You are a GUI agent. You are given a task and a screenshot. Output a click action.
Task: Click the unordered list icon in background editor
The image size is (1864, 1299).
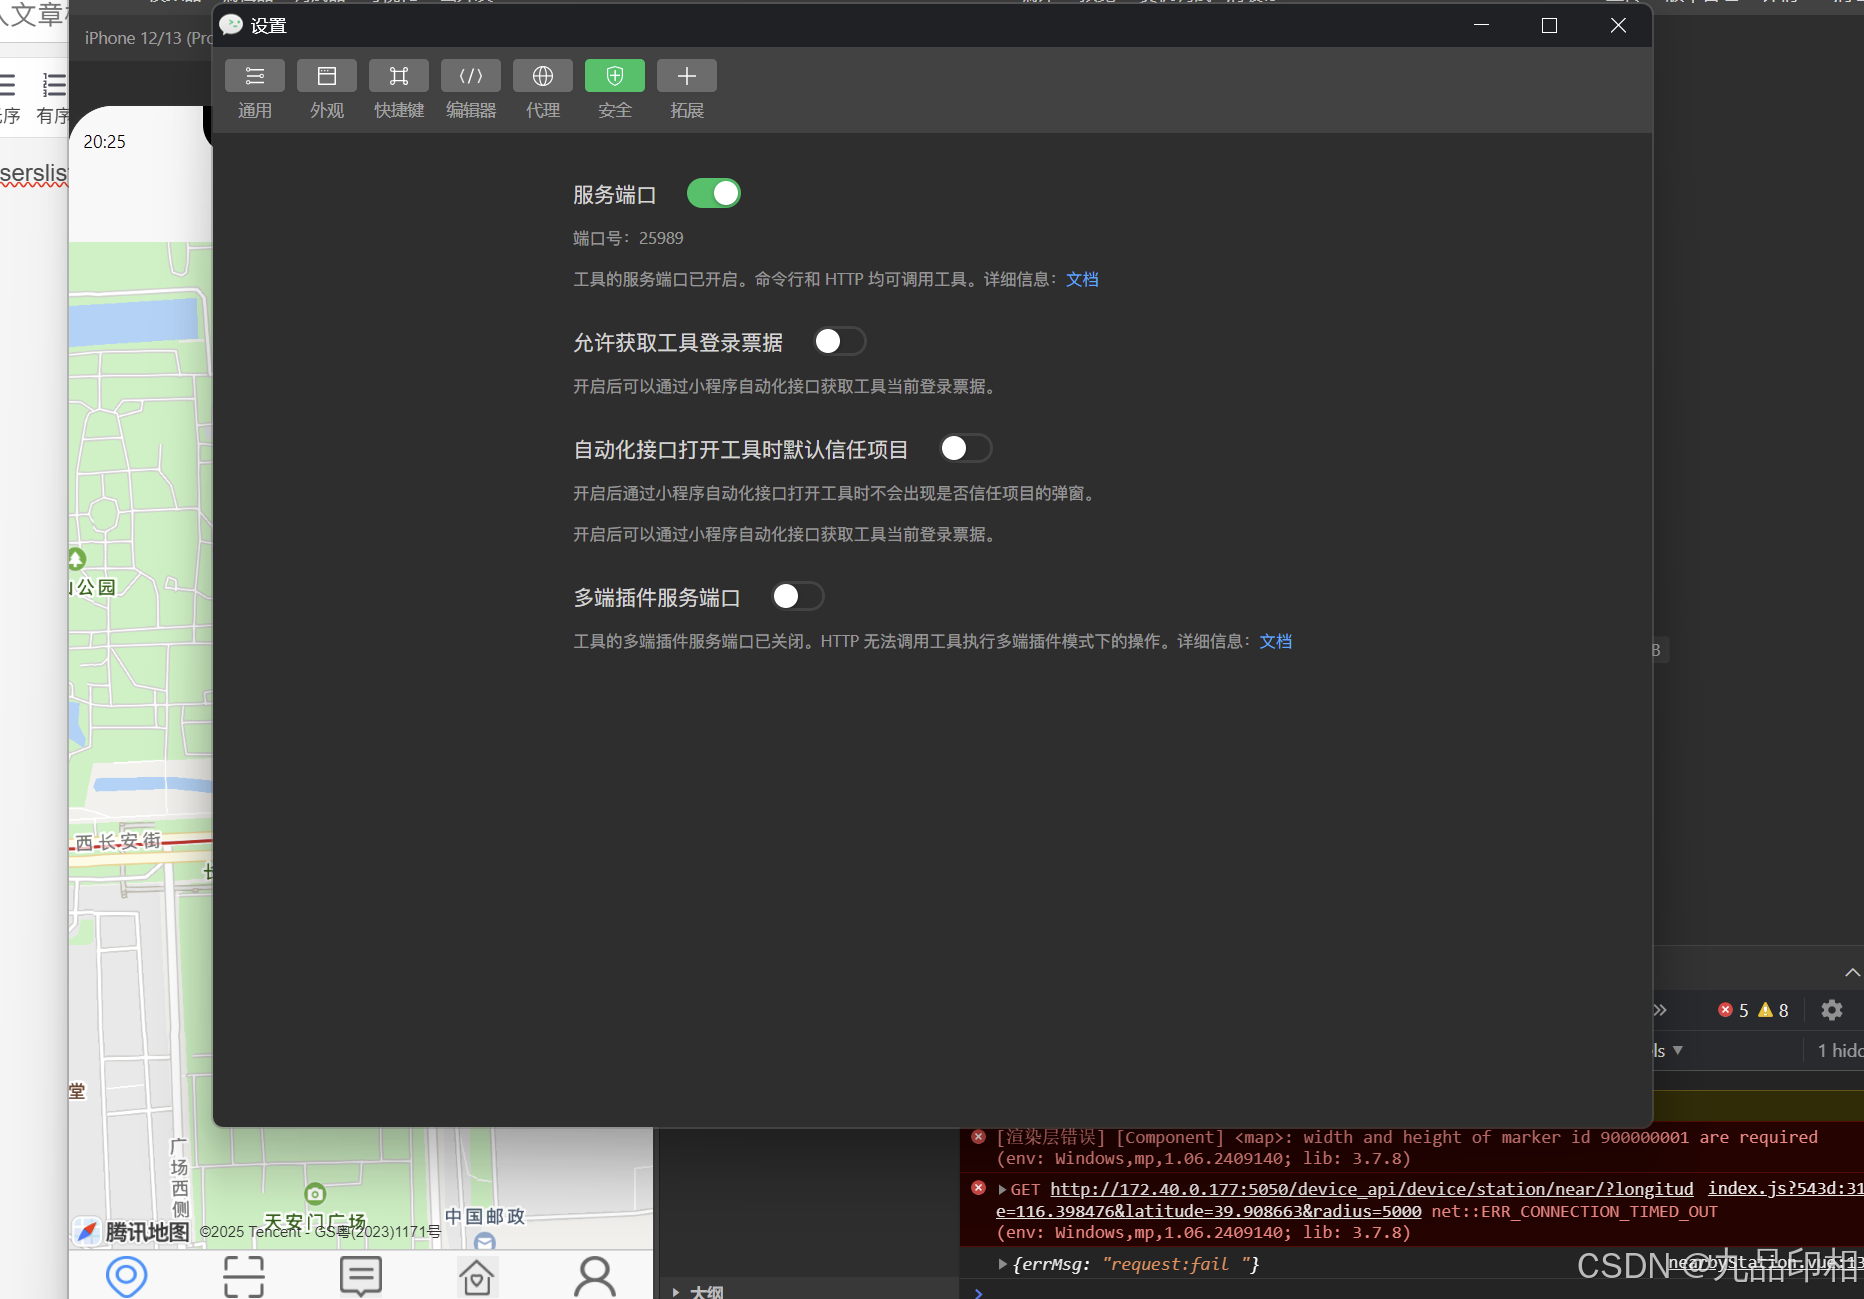pyautogui.click(x=8, y=85)
